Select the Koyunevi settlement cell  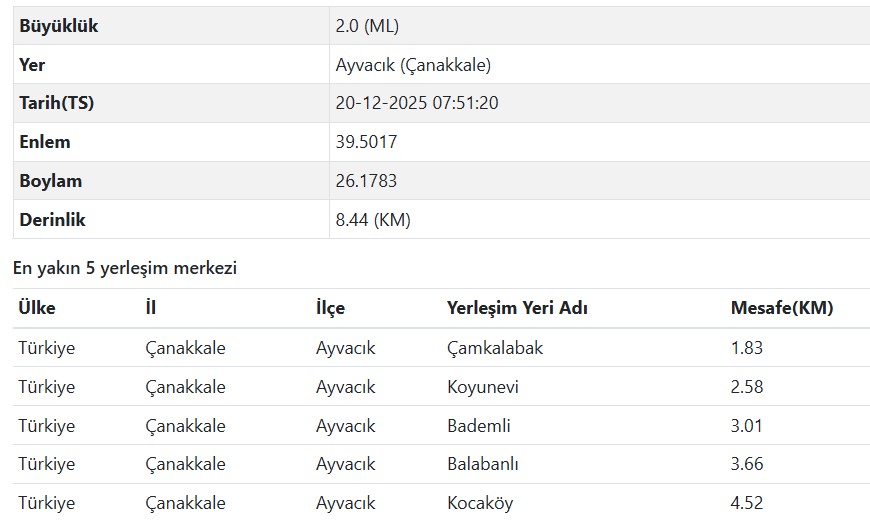483,387
